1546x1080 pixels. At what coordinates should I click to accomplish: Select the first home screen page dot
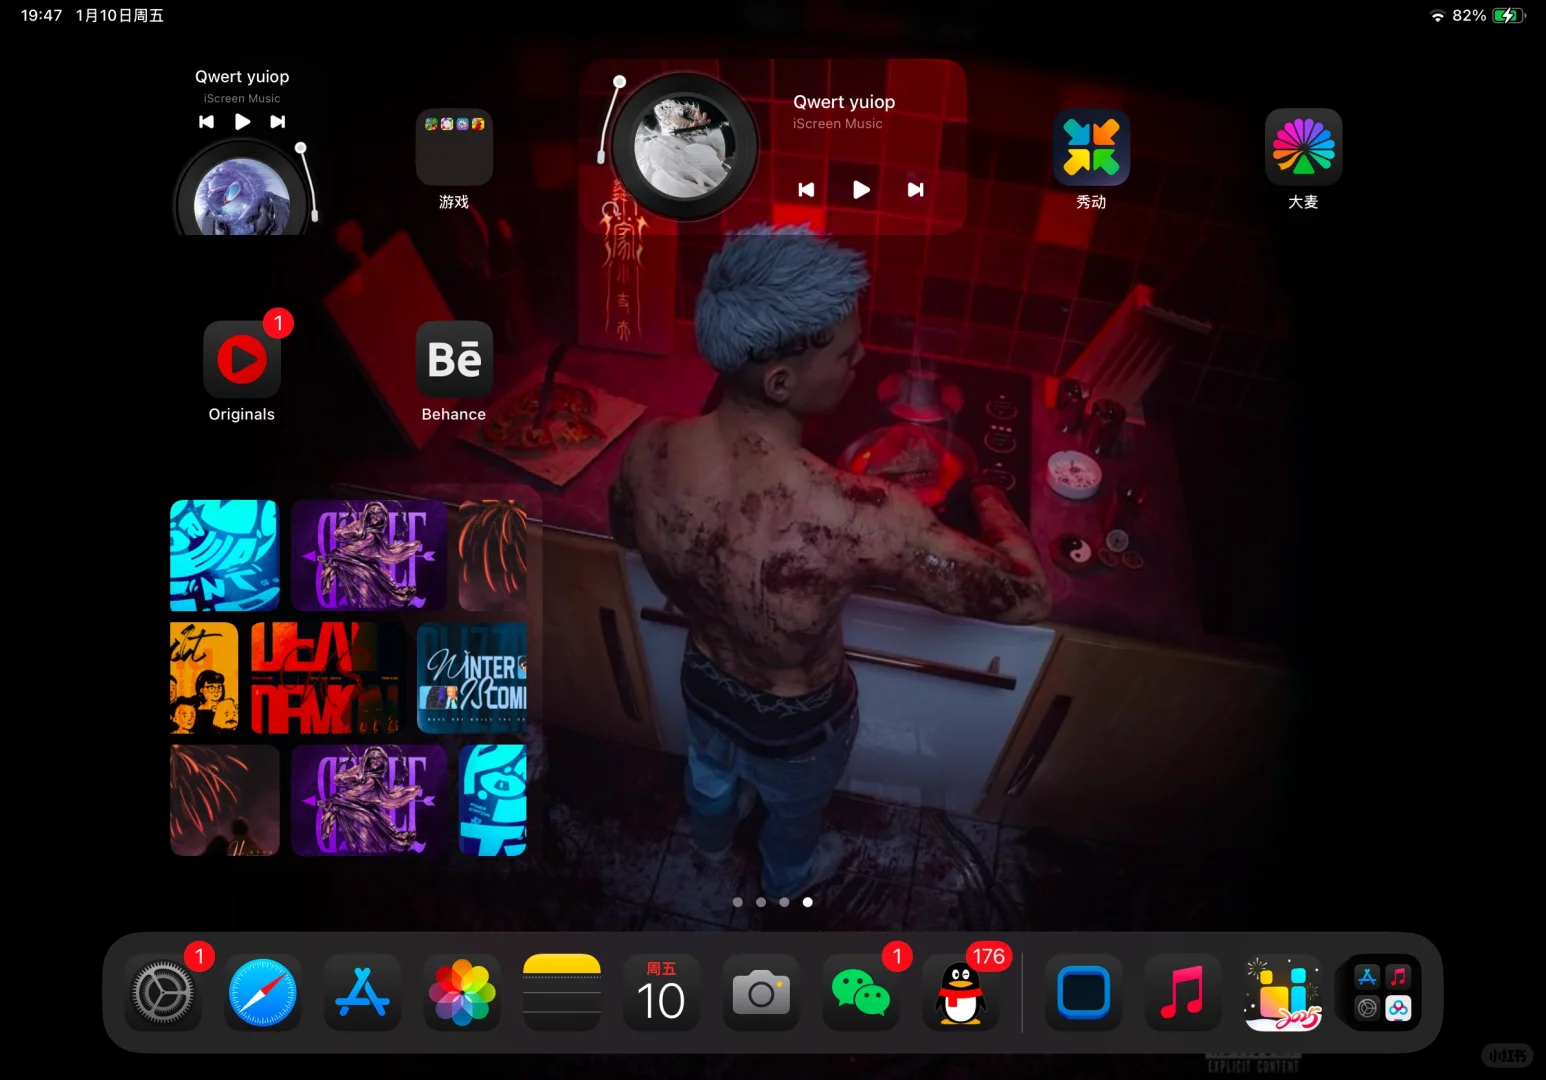tap(738, 902)
